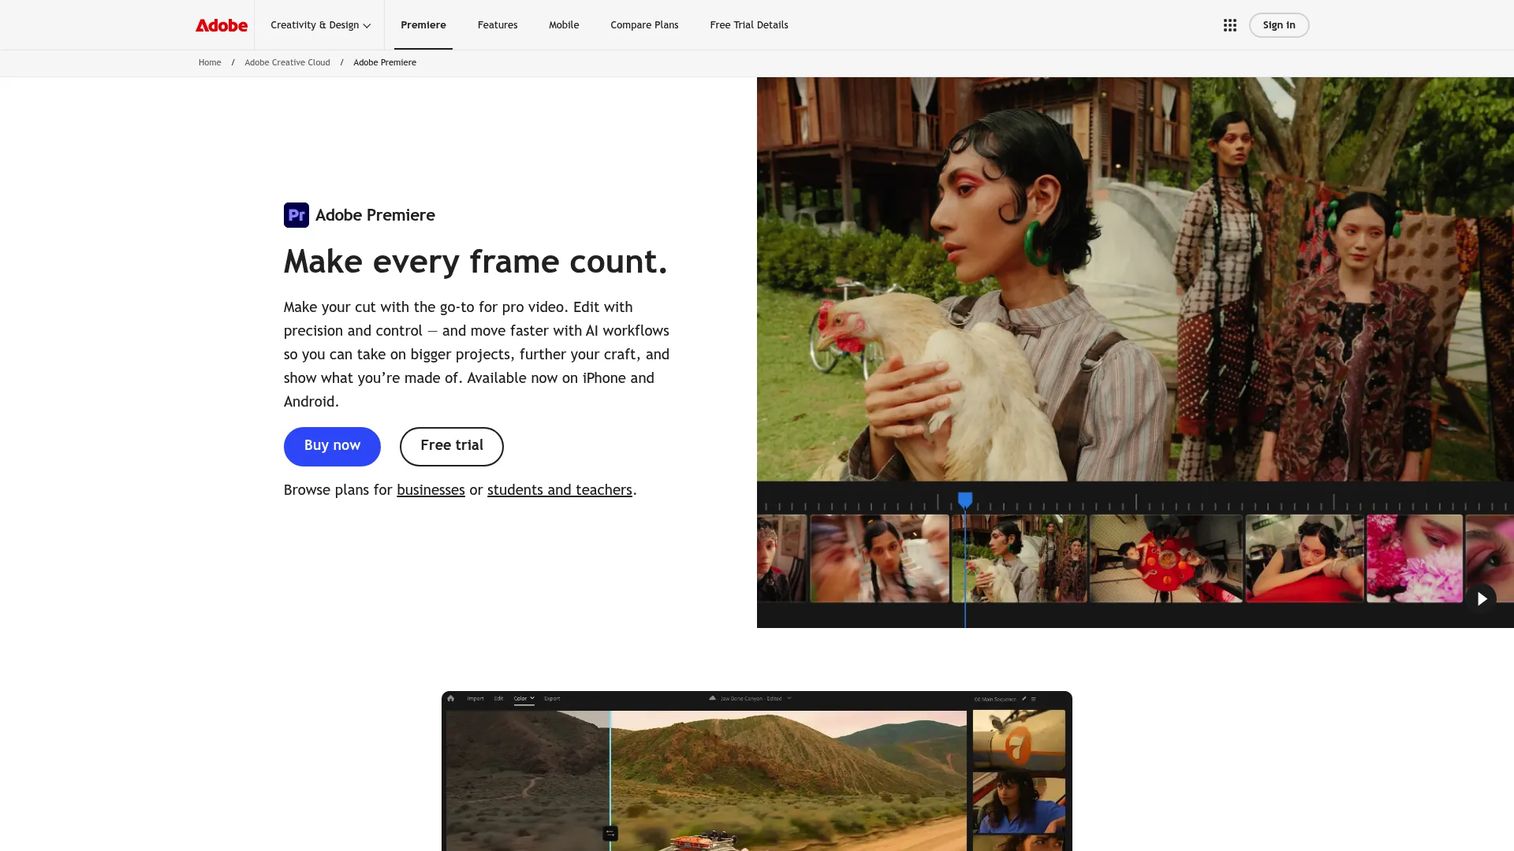Select the Premiere tab in the navigation
The height and width of the screenshot is (851, 1514).
423,25
